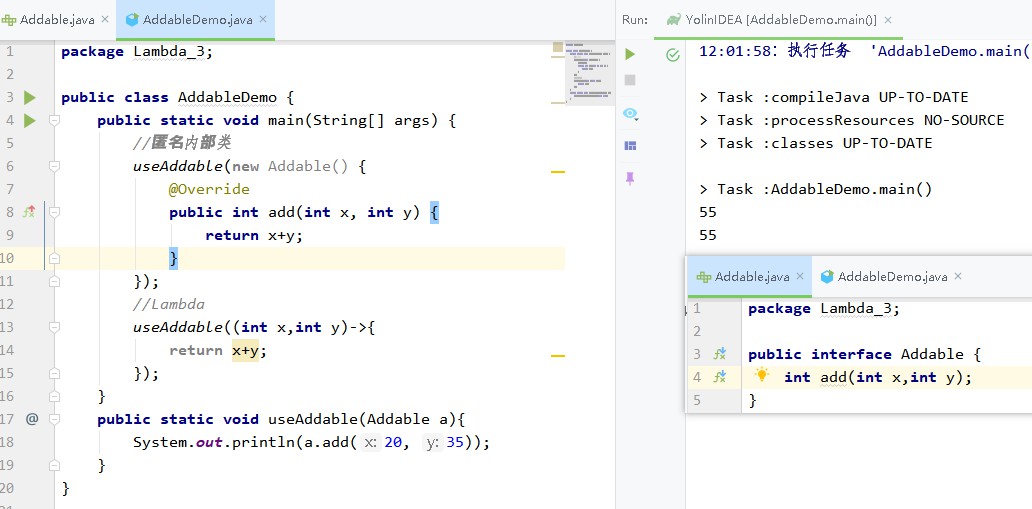The height and width of the screenshot is (509, 1032).
Task: Click the Gradle elephant icon on the run tab
Action: [x=673, y=20]
